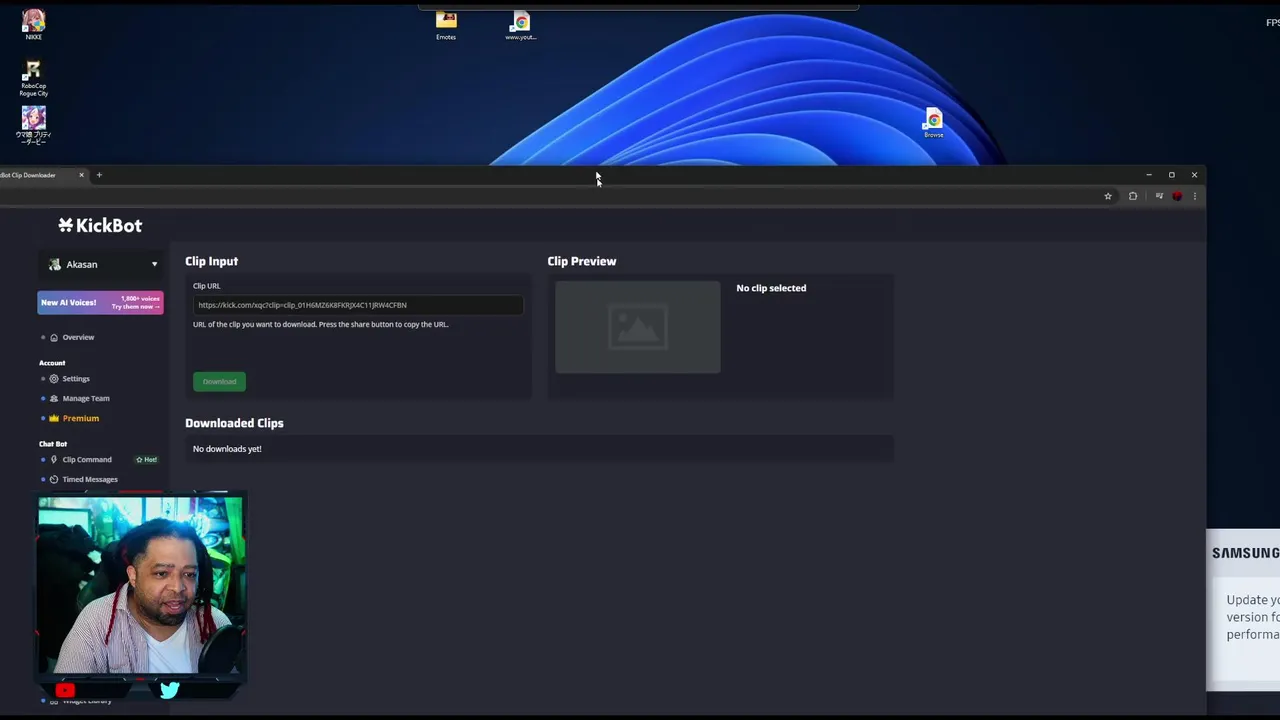Open Settings in sidebar
The height and width of the screenshot is (720, 1280).
76,379
